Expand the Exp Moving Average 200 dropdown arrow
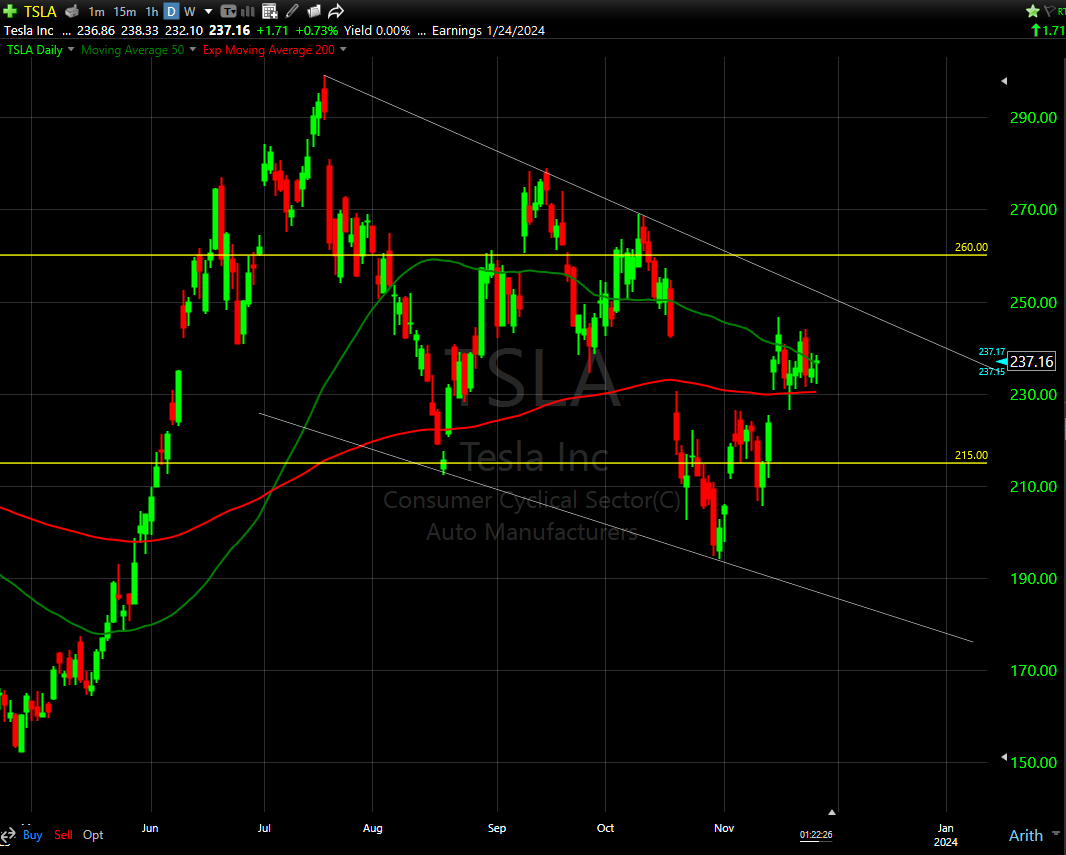 pyautogui.click(x=343, y=50)
